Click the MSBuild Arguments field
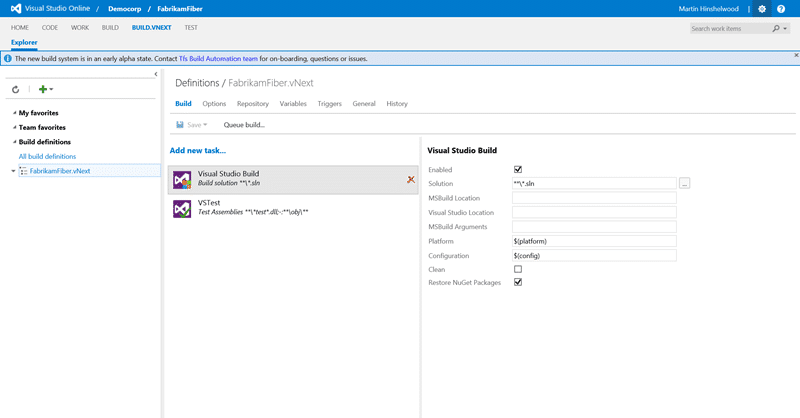The height and width of the screenshot is (418, 800). pyautogui.click(x=594, y=227)
